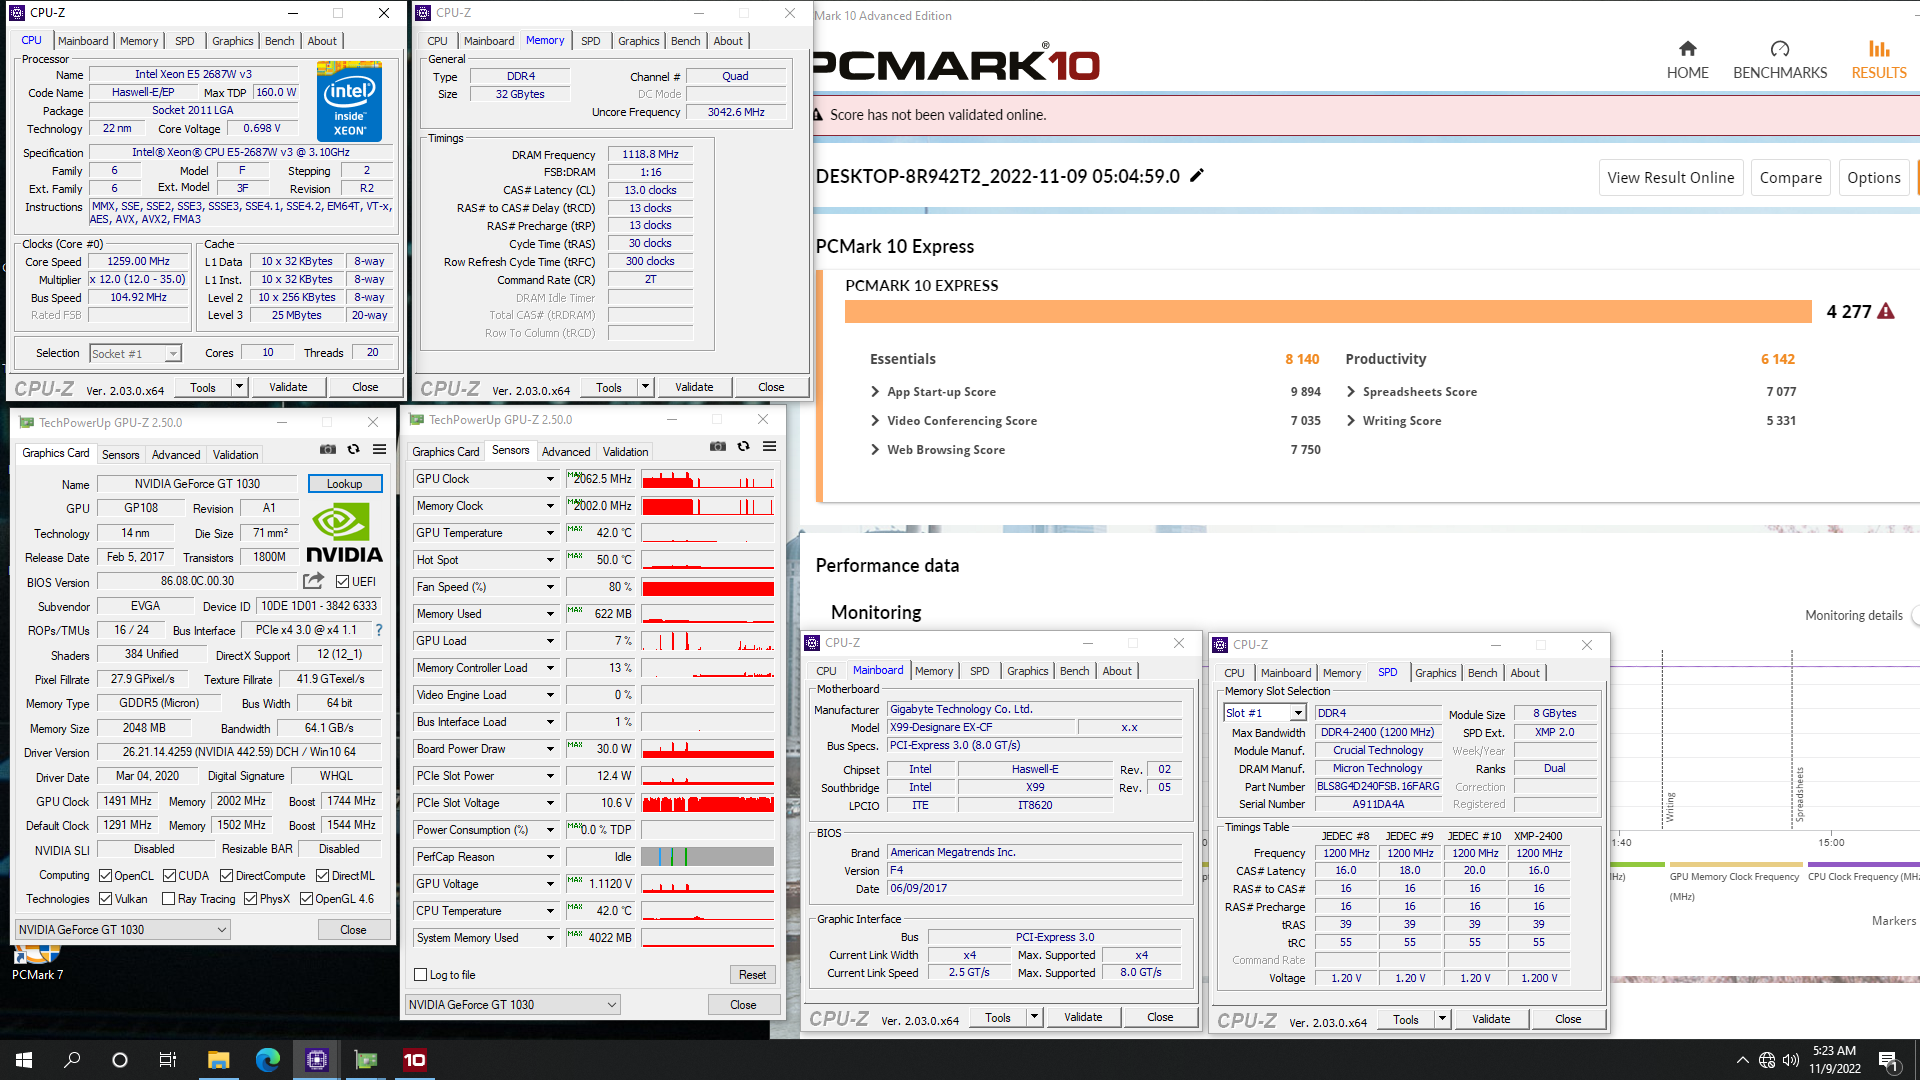The image size is (1920, 1080).
Task: Click BIOS share/export icon in GPU-Z
Action: tap(313, 581)
